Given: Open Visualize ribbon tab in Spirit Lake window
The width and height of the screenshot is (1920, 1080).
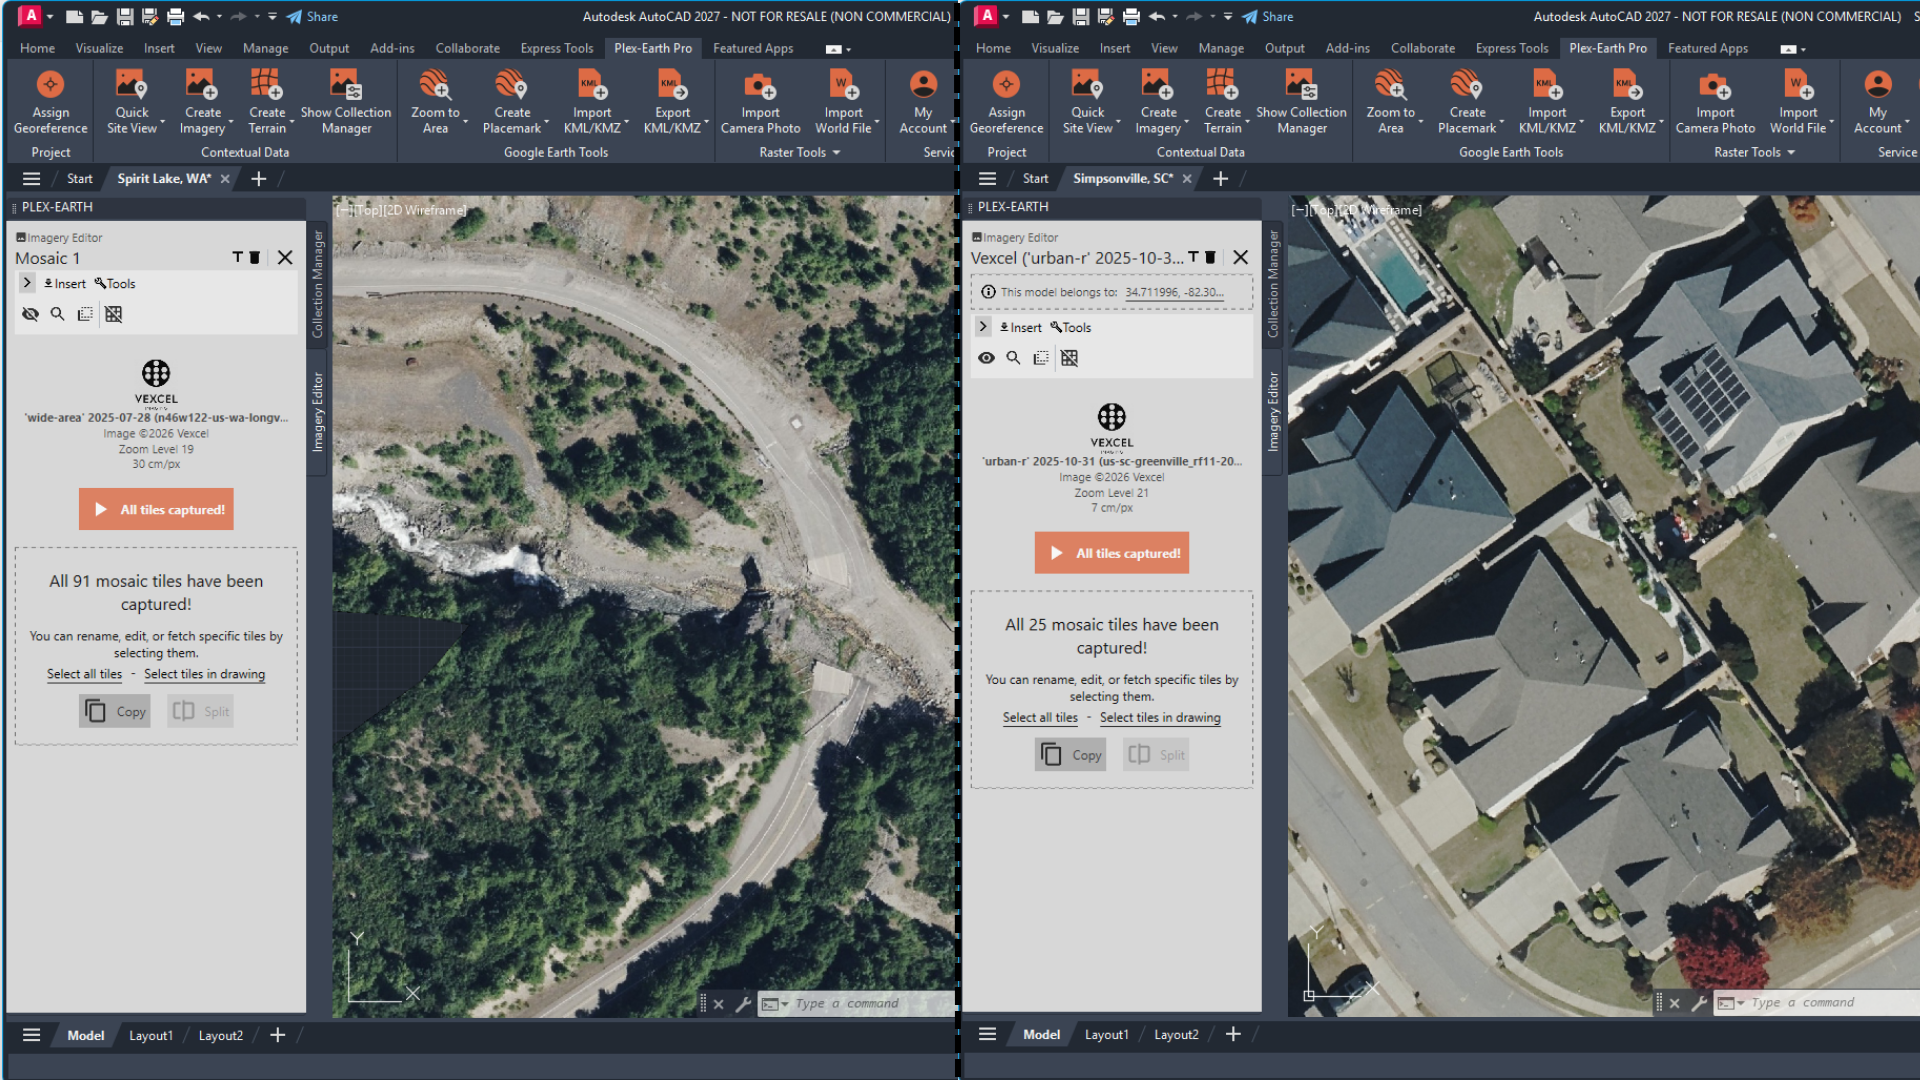Looking at the screenshot, I should point(99,48).
